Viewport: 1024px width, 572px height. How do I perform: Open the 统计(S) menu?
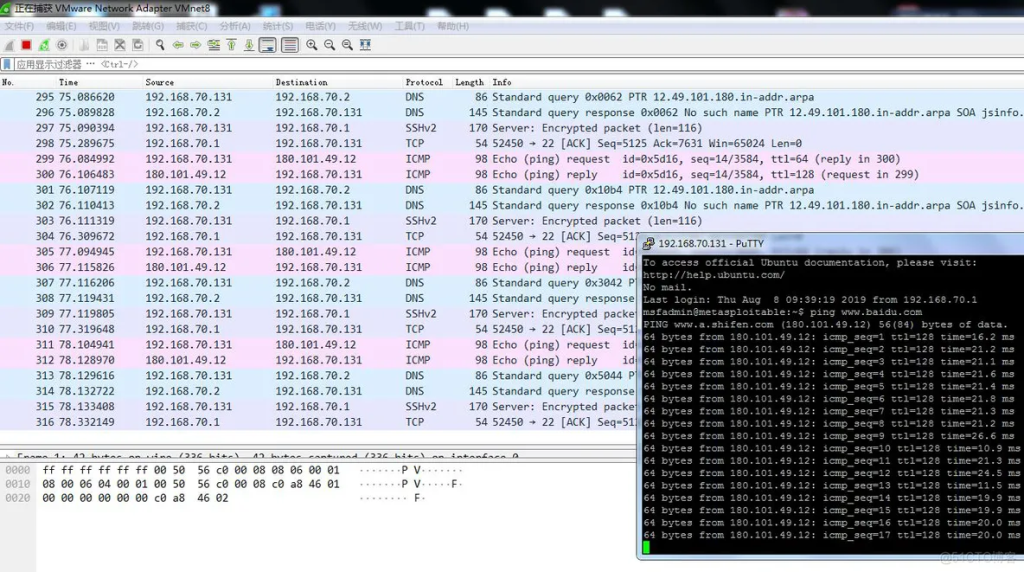tap(278, 26)
